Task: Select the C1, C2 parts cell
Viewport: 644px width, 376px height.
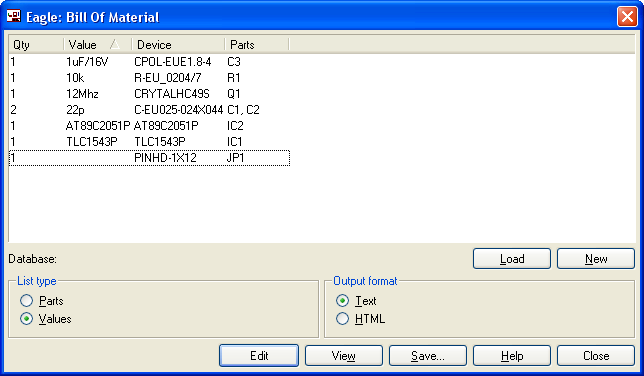Action: click(243, 110)
